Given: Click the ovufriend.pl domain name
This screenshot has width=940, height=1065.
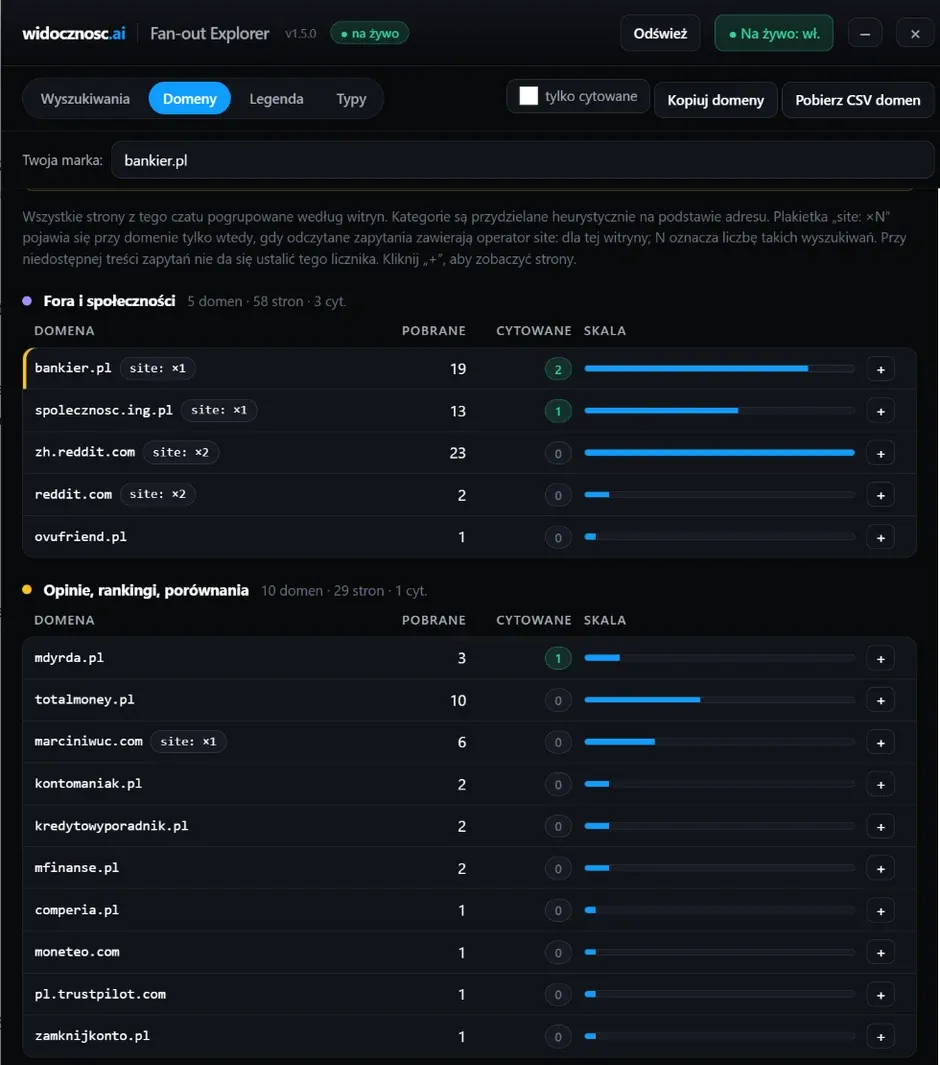Looking at the screenshot, I should (x=80, y=537).
